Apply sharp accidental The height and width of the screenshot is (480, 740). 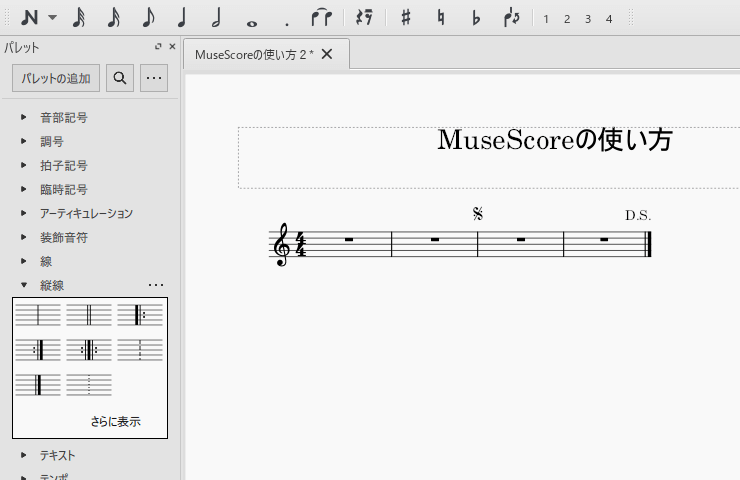point(405,18)
